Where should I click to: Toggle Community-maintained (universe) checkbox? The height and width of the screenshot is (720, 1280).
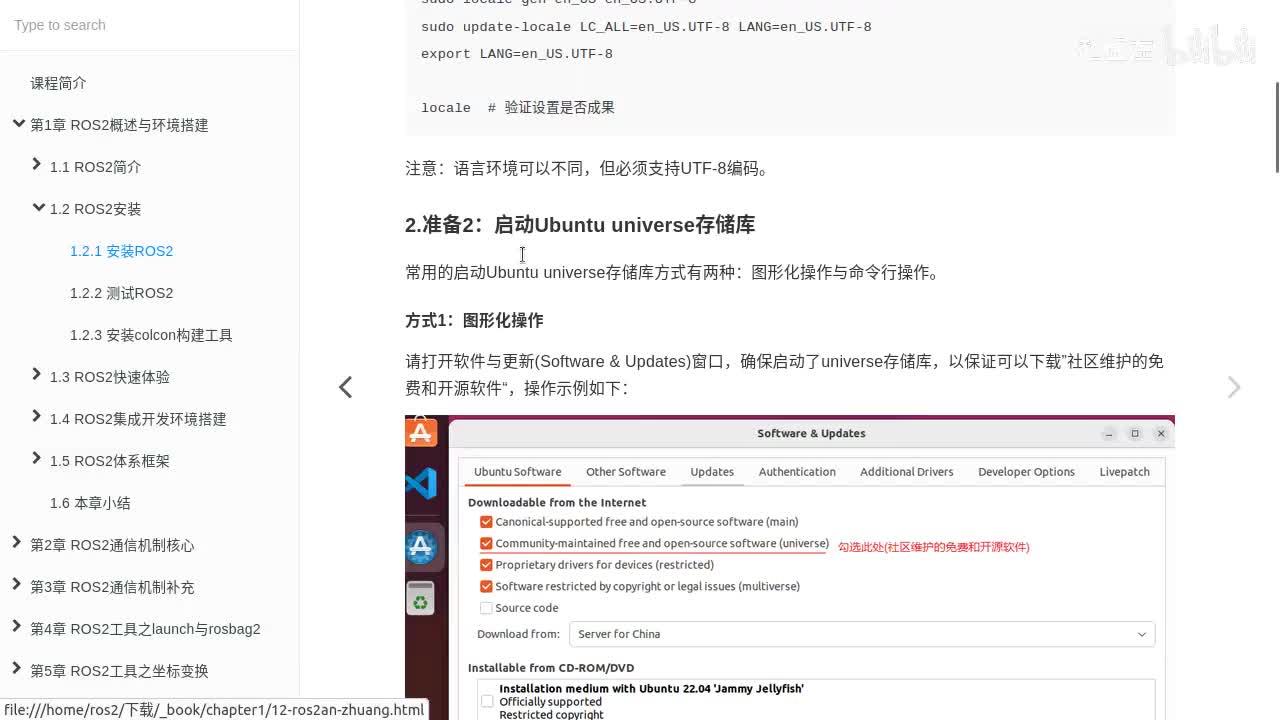point(486,544)
